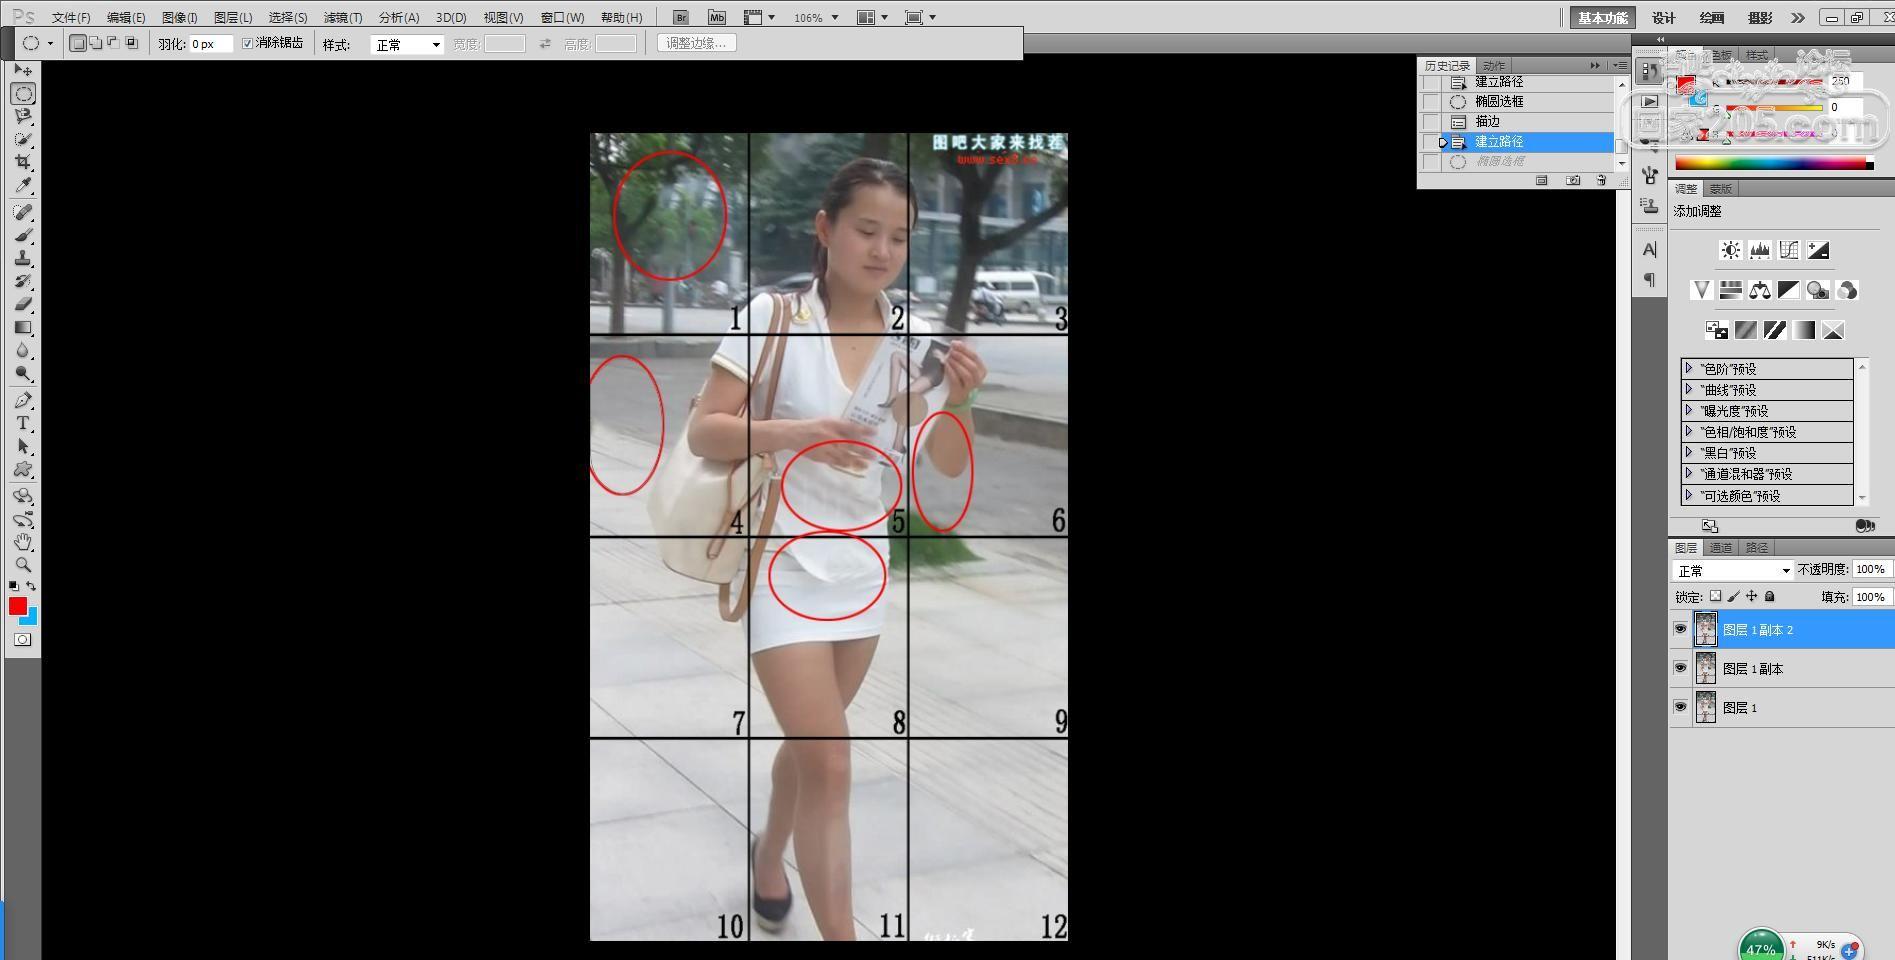
Task: Open the 滤镜(T) menu
Action: [342, 17]
